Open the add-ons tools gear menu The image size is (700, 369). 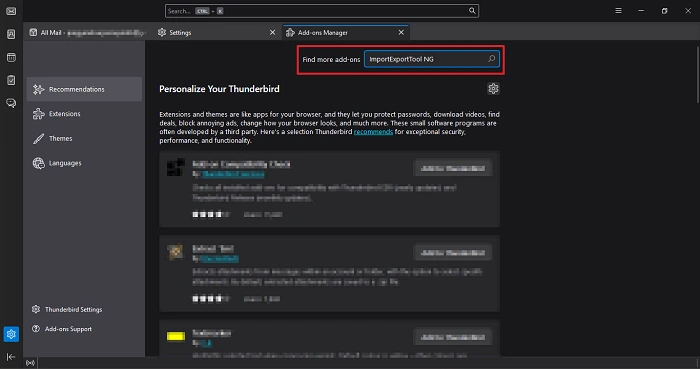493,88
